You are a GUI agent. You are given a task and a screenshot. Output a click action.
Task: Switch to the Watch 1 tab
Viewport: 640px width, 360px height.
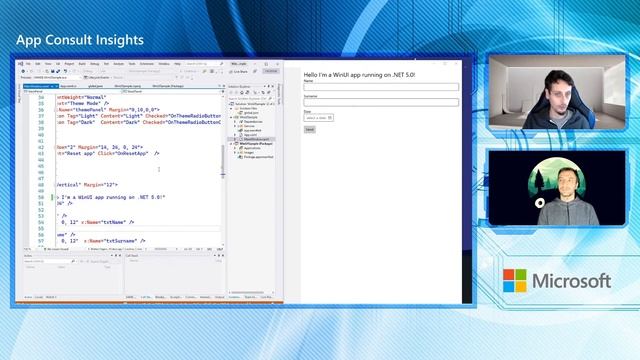51,297
